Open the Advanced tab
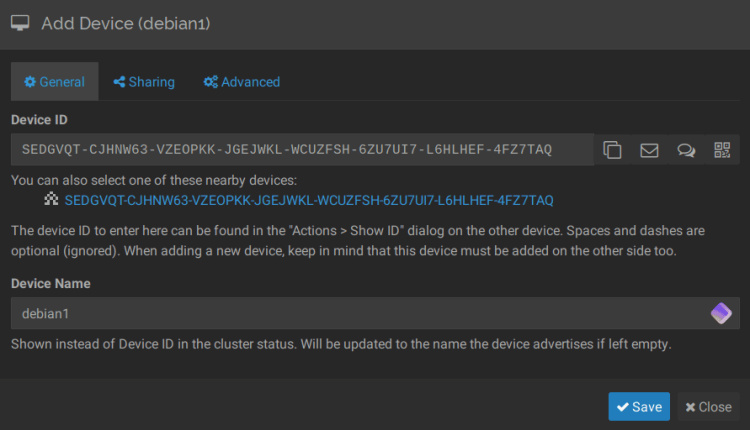This screenshot has height=430, width=750. click(x=241, y=82)
